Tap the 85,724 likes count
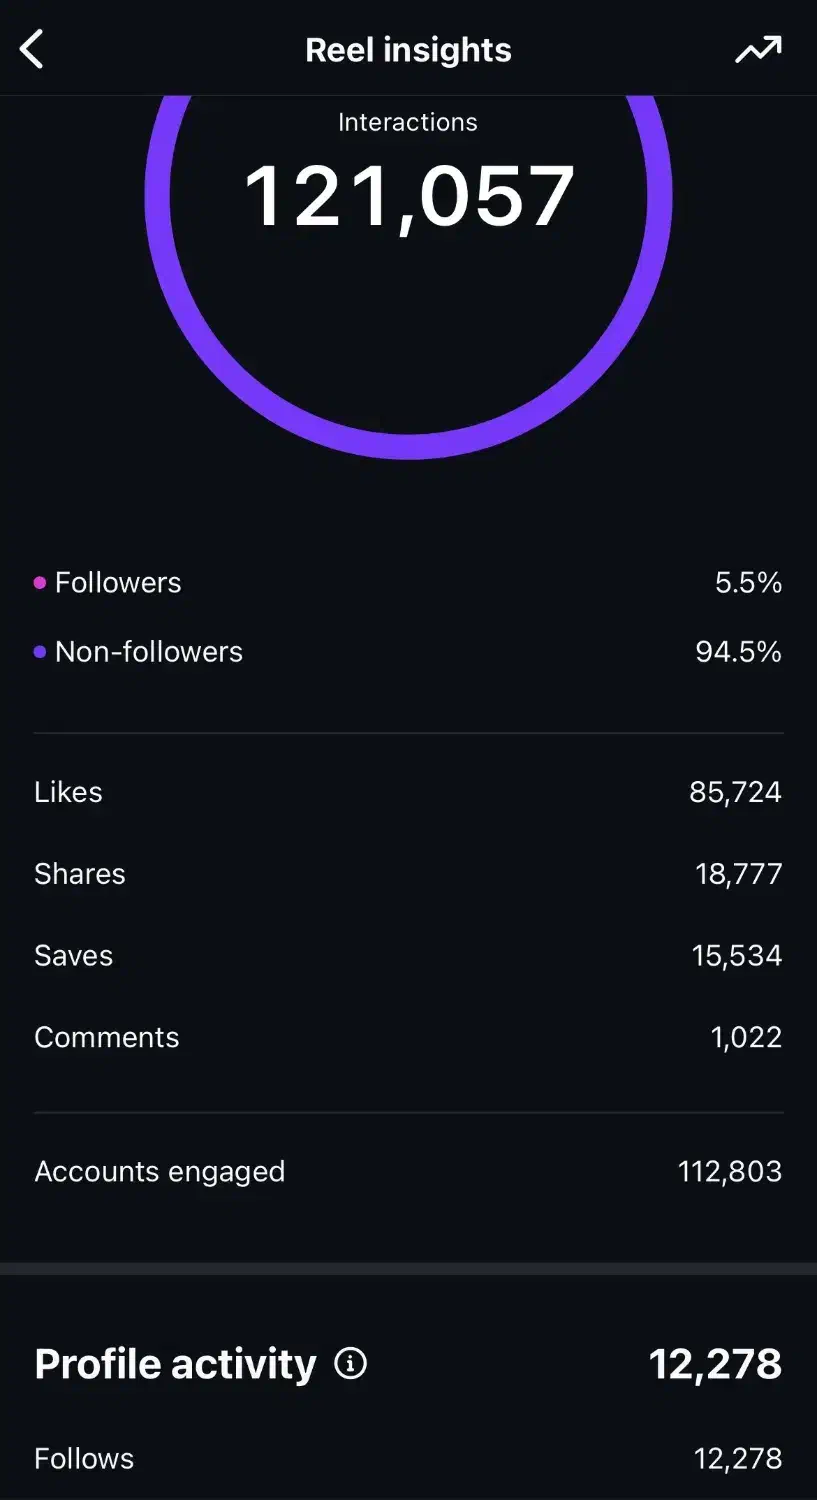The width and height of the screenshot is (817, 1500). coord(735,792)
